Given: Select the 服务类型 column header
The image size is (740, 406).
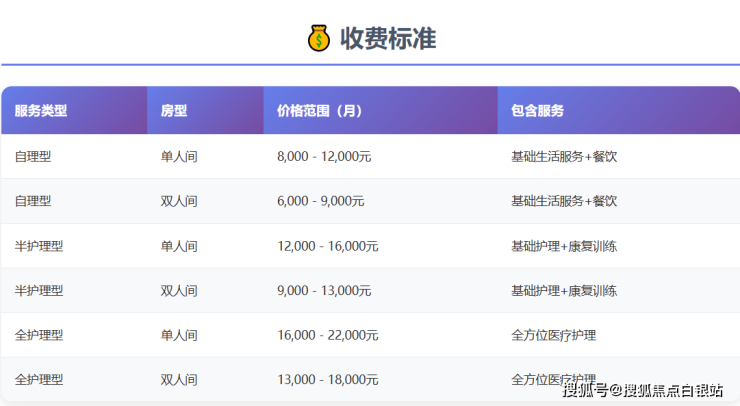Looking at the screenshot, I should point(41,111).
